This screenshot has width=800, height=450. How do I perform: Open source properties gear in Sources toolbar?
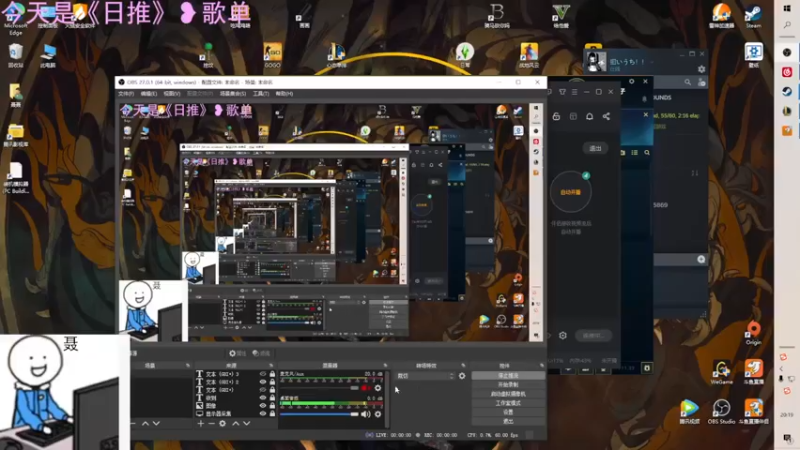pyautogui.click(x=222, y=423)
